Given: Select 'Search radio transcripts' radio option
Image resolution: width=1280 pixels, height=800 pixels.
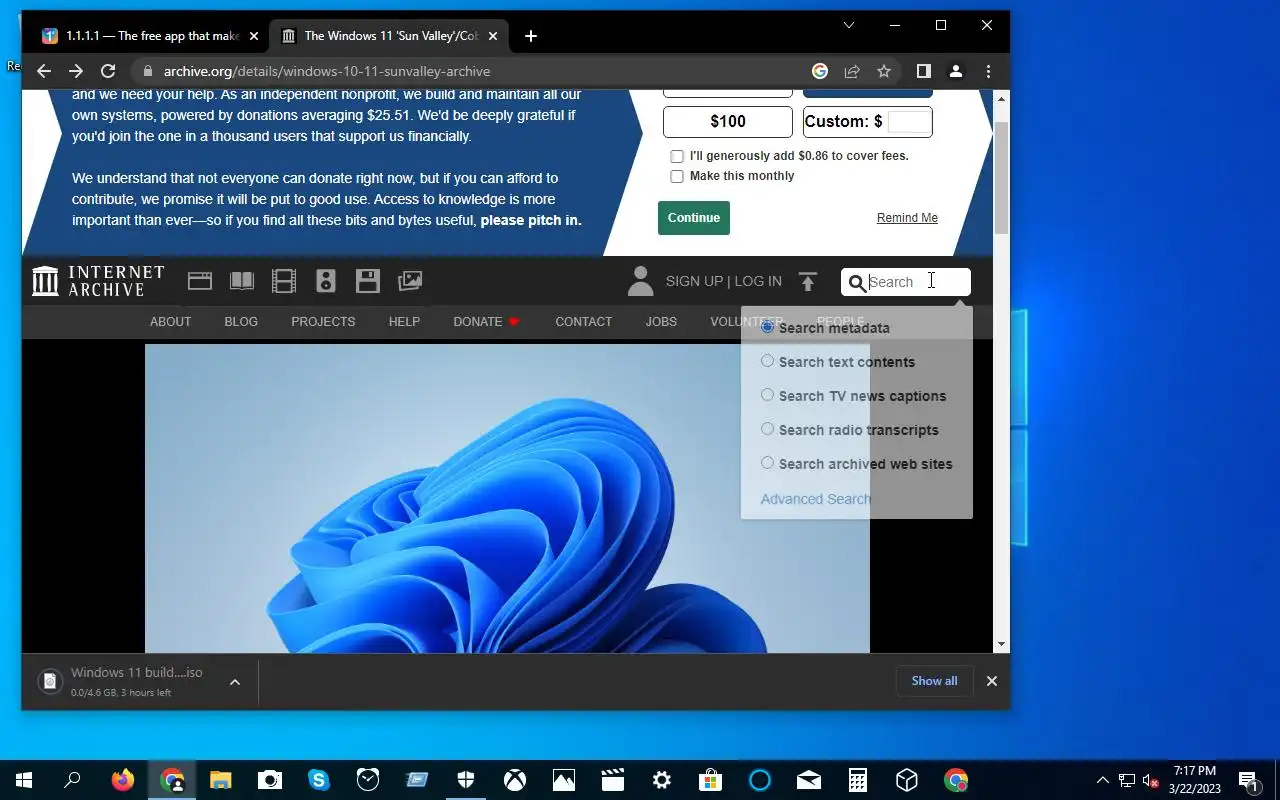Looking at the screenshot, I should (x=767, y=429).
